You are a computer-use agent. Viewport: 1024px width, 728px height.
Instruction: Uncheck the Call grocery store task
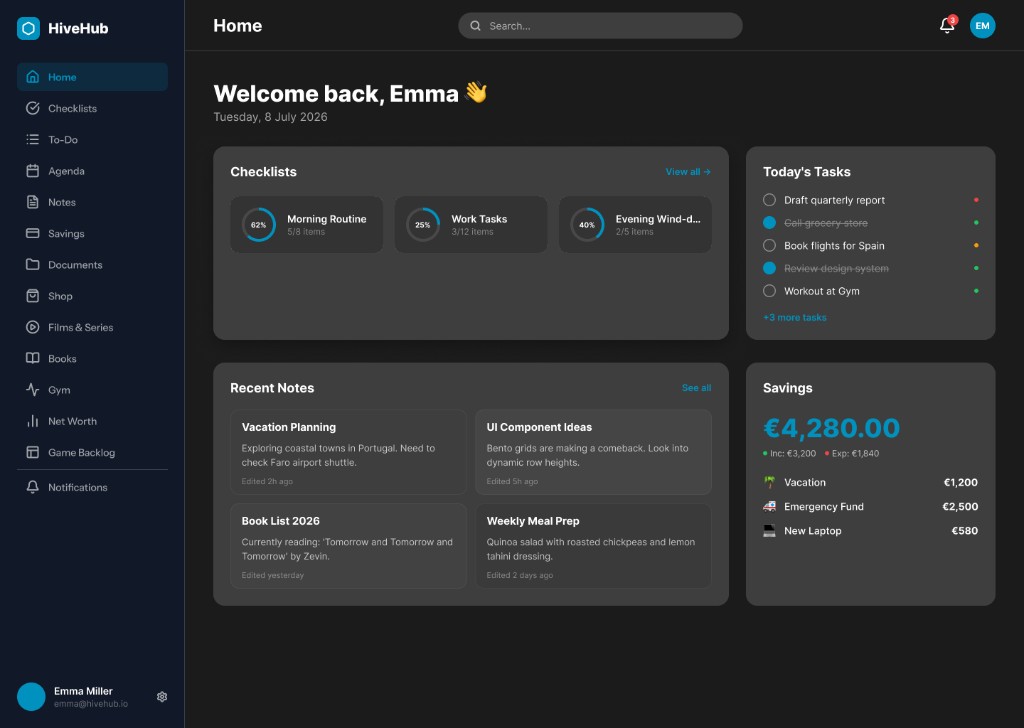click(x=769, y=223)
